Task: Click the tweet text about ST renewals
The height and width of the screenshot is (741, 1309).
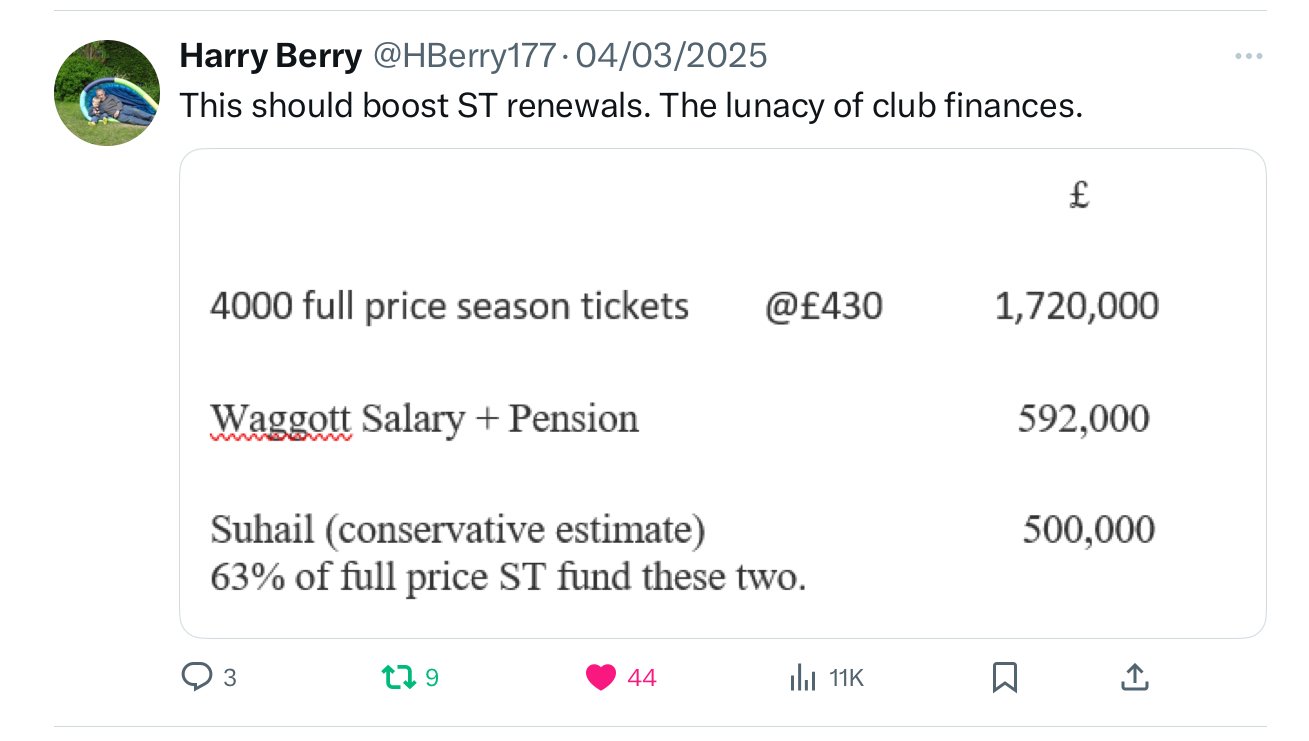Action: tap(630, 105)
